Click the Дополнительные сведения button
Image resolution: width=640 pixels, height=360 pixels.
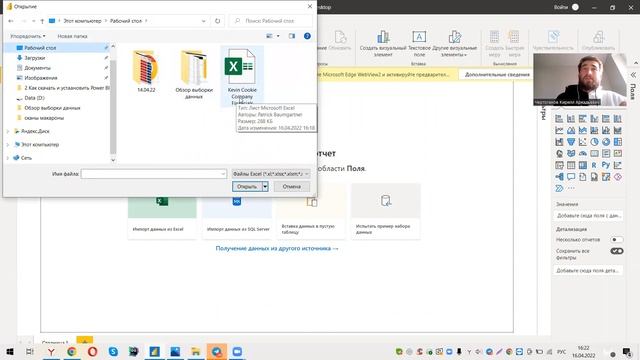(x=497, y=75)
